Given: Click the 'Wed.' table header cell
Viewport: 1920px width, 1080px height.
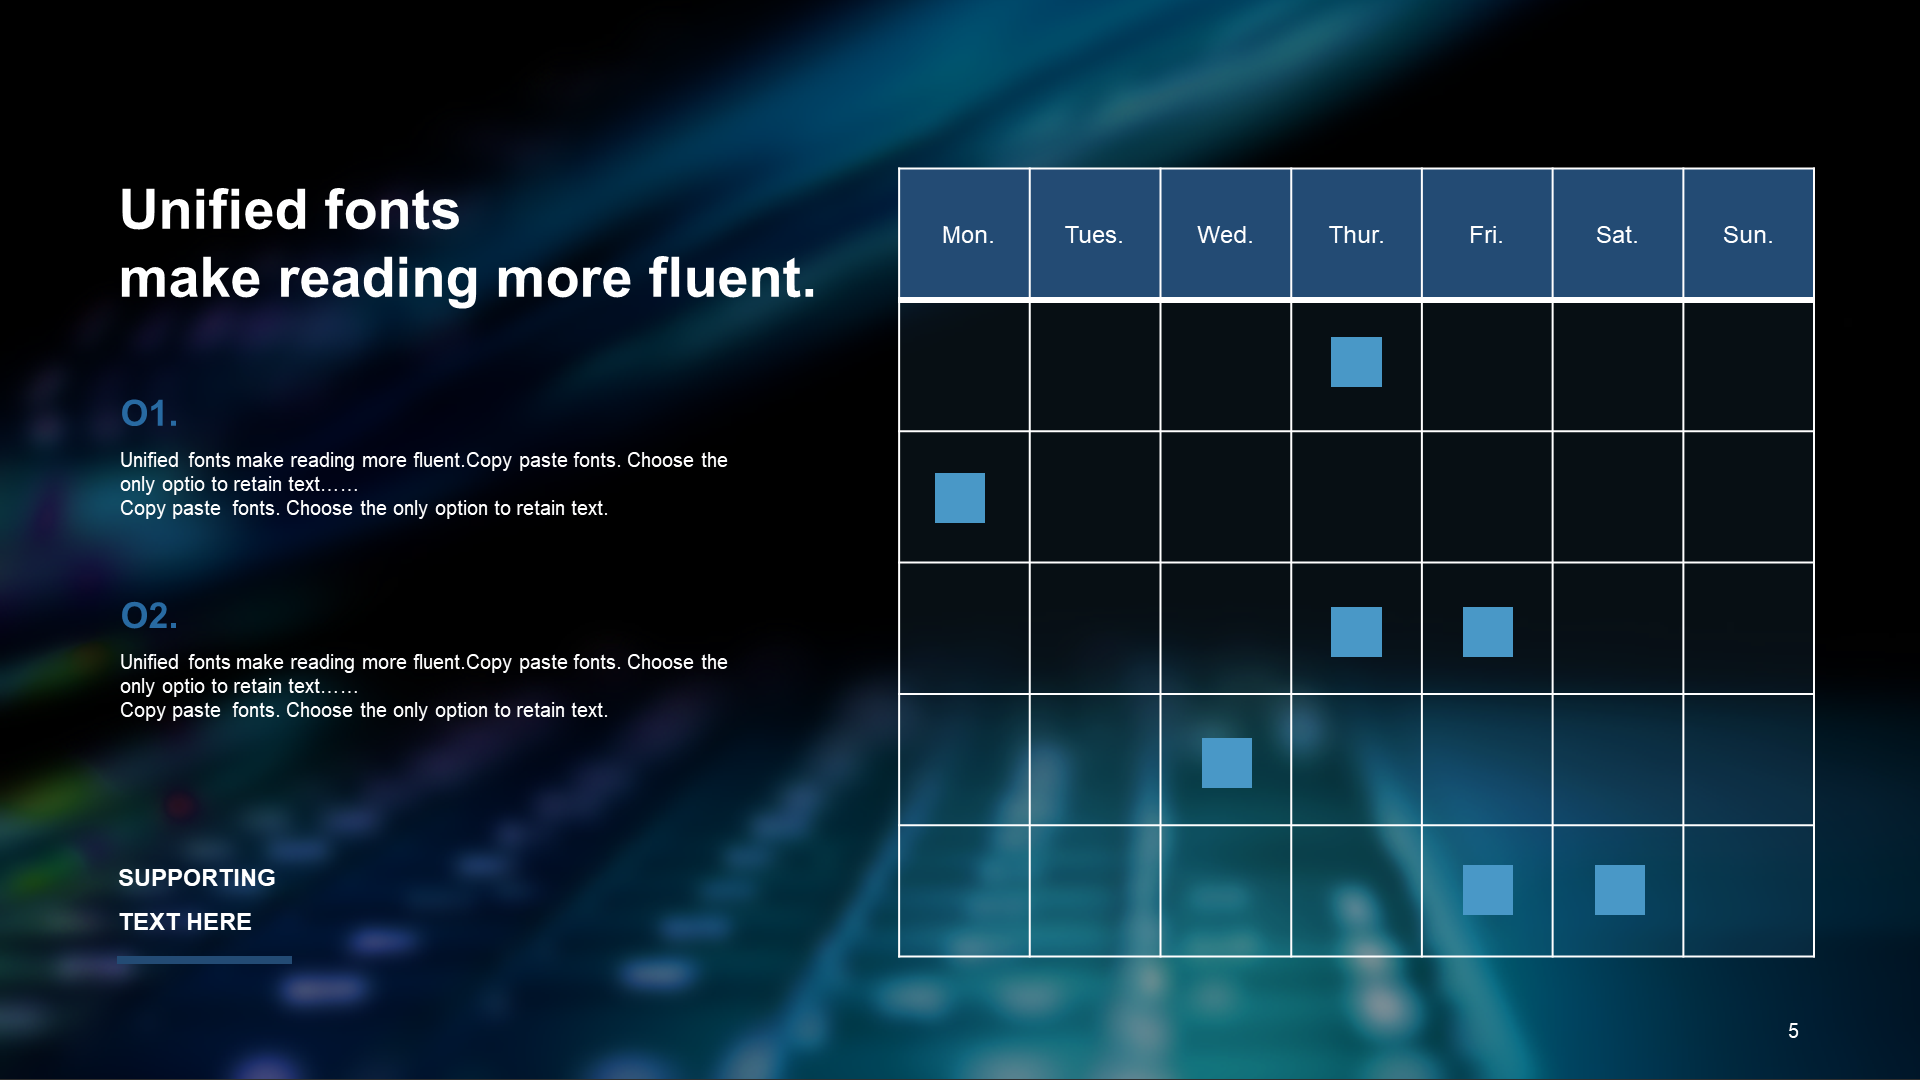Looking at the screenshot, I should coord(1226,234).
